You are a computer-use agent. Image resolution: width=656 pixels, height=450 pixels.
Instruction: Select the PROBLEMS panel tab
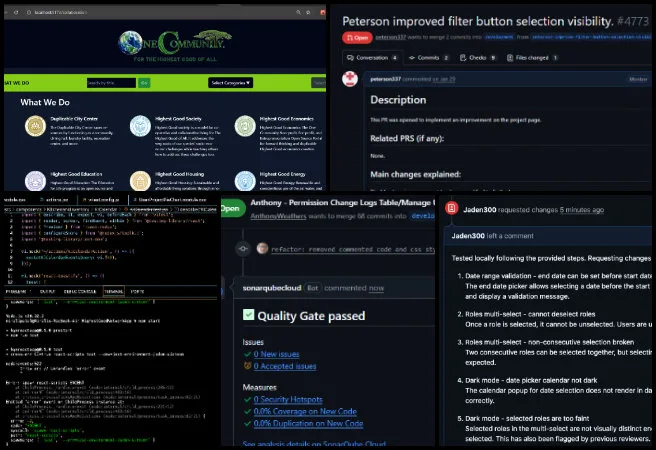tap(16, 291)
